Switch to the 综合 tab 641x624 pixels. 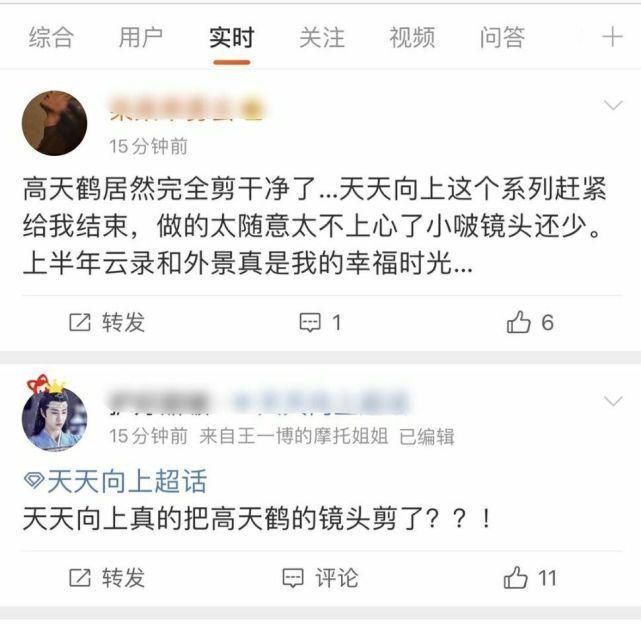click(51, 37)
